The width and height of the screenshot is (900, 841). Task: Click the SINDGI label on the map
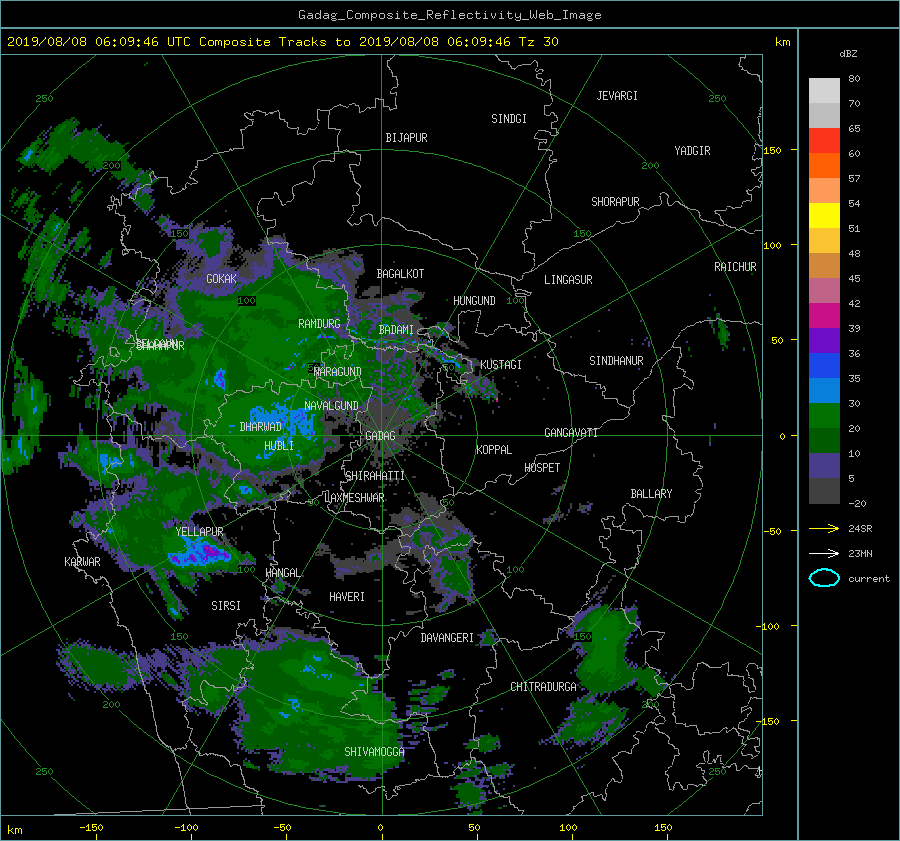[x=509, y=119]
